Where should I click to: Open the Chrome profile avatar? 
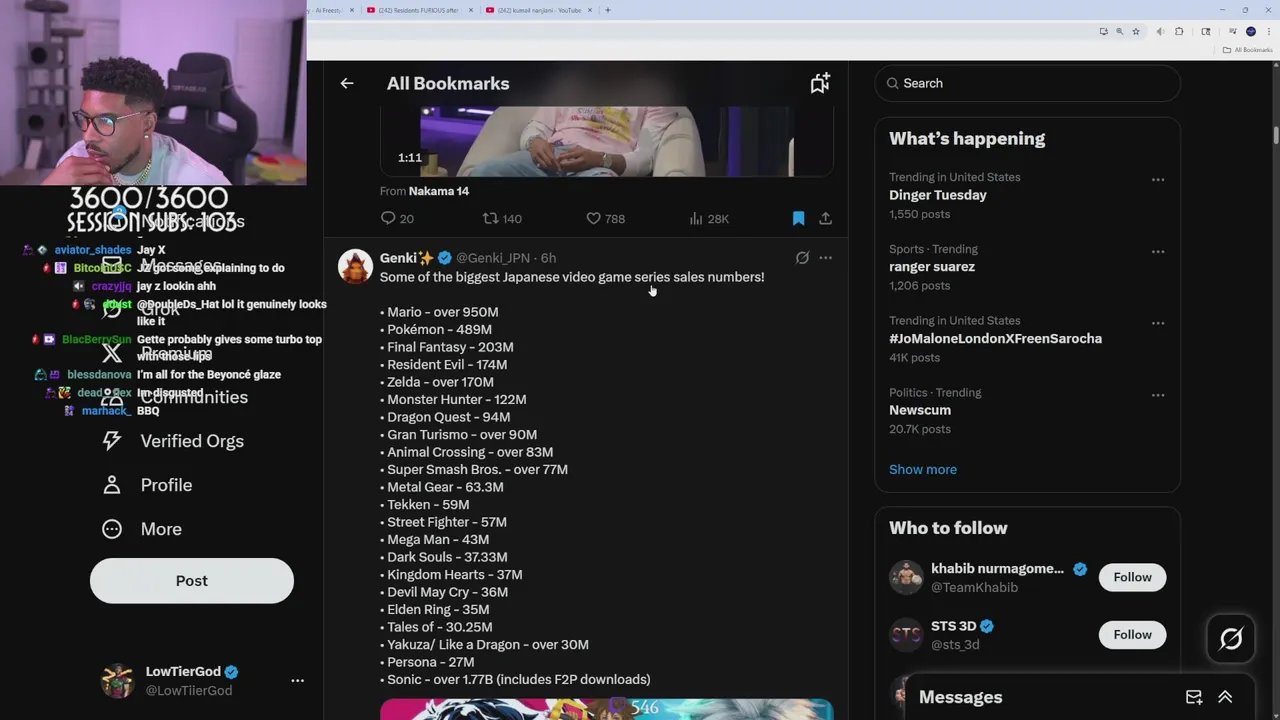coord(1251,31)
